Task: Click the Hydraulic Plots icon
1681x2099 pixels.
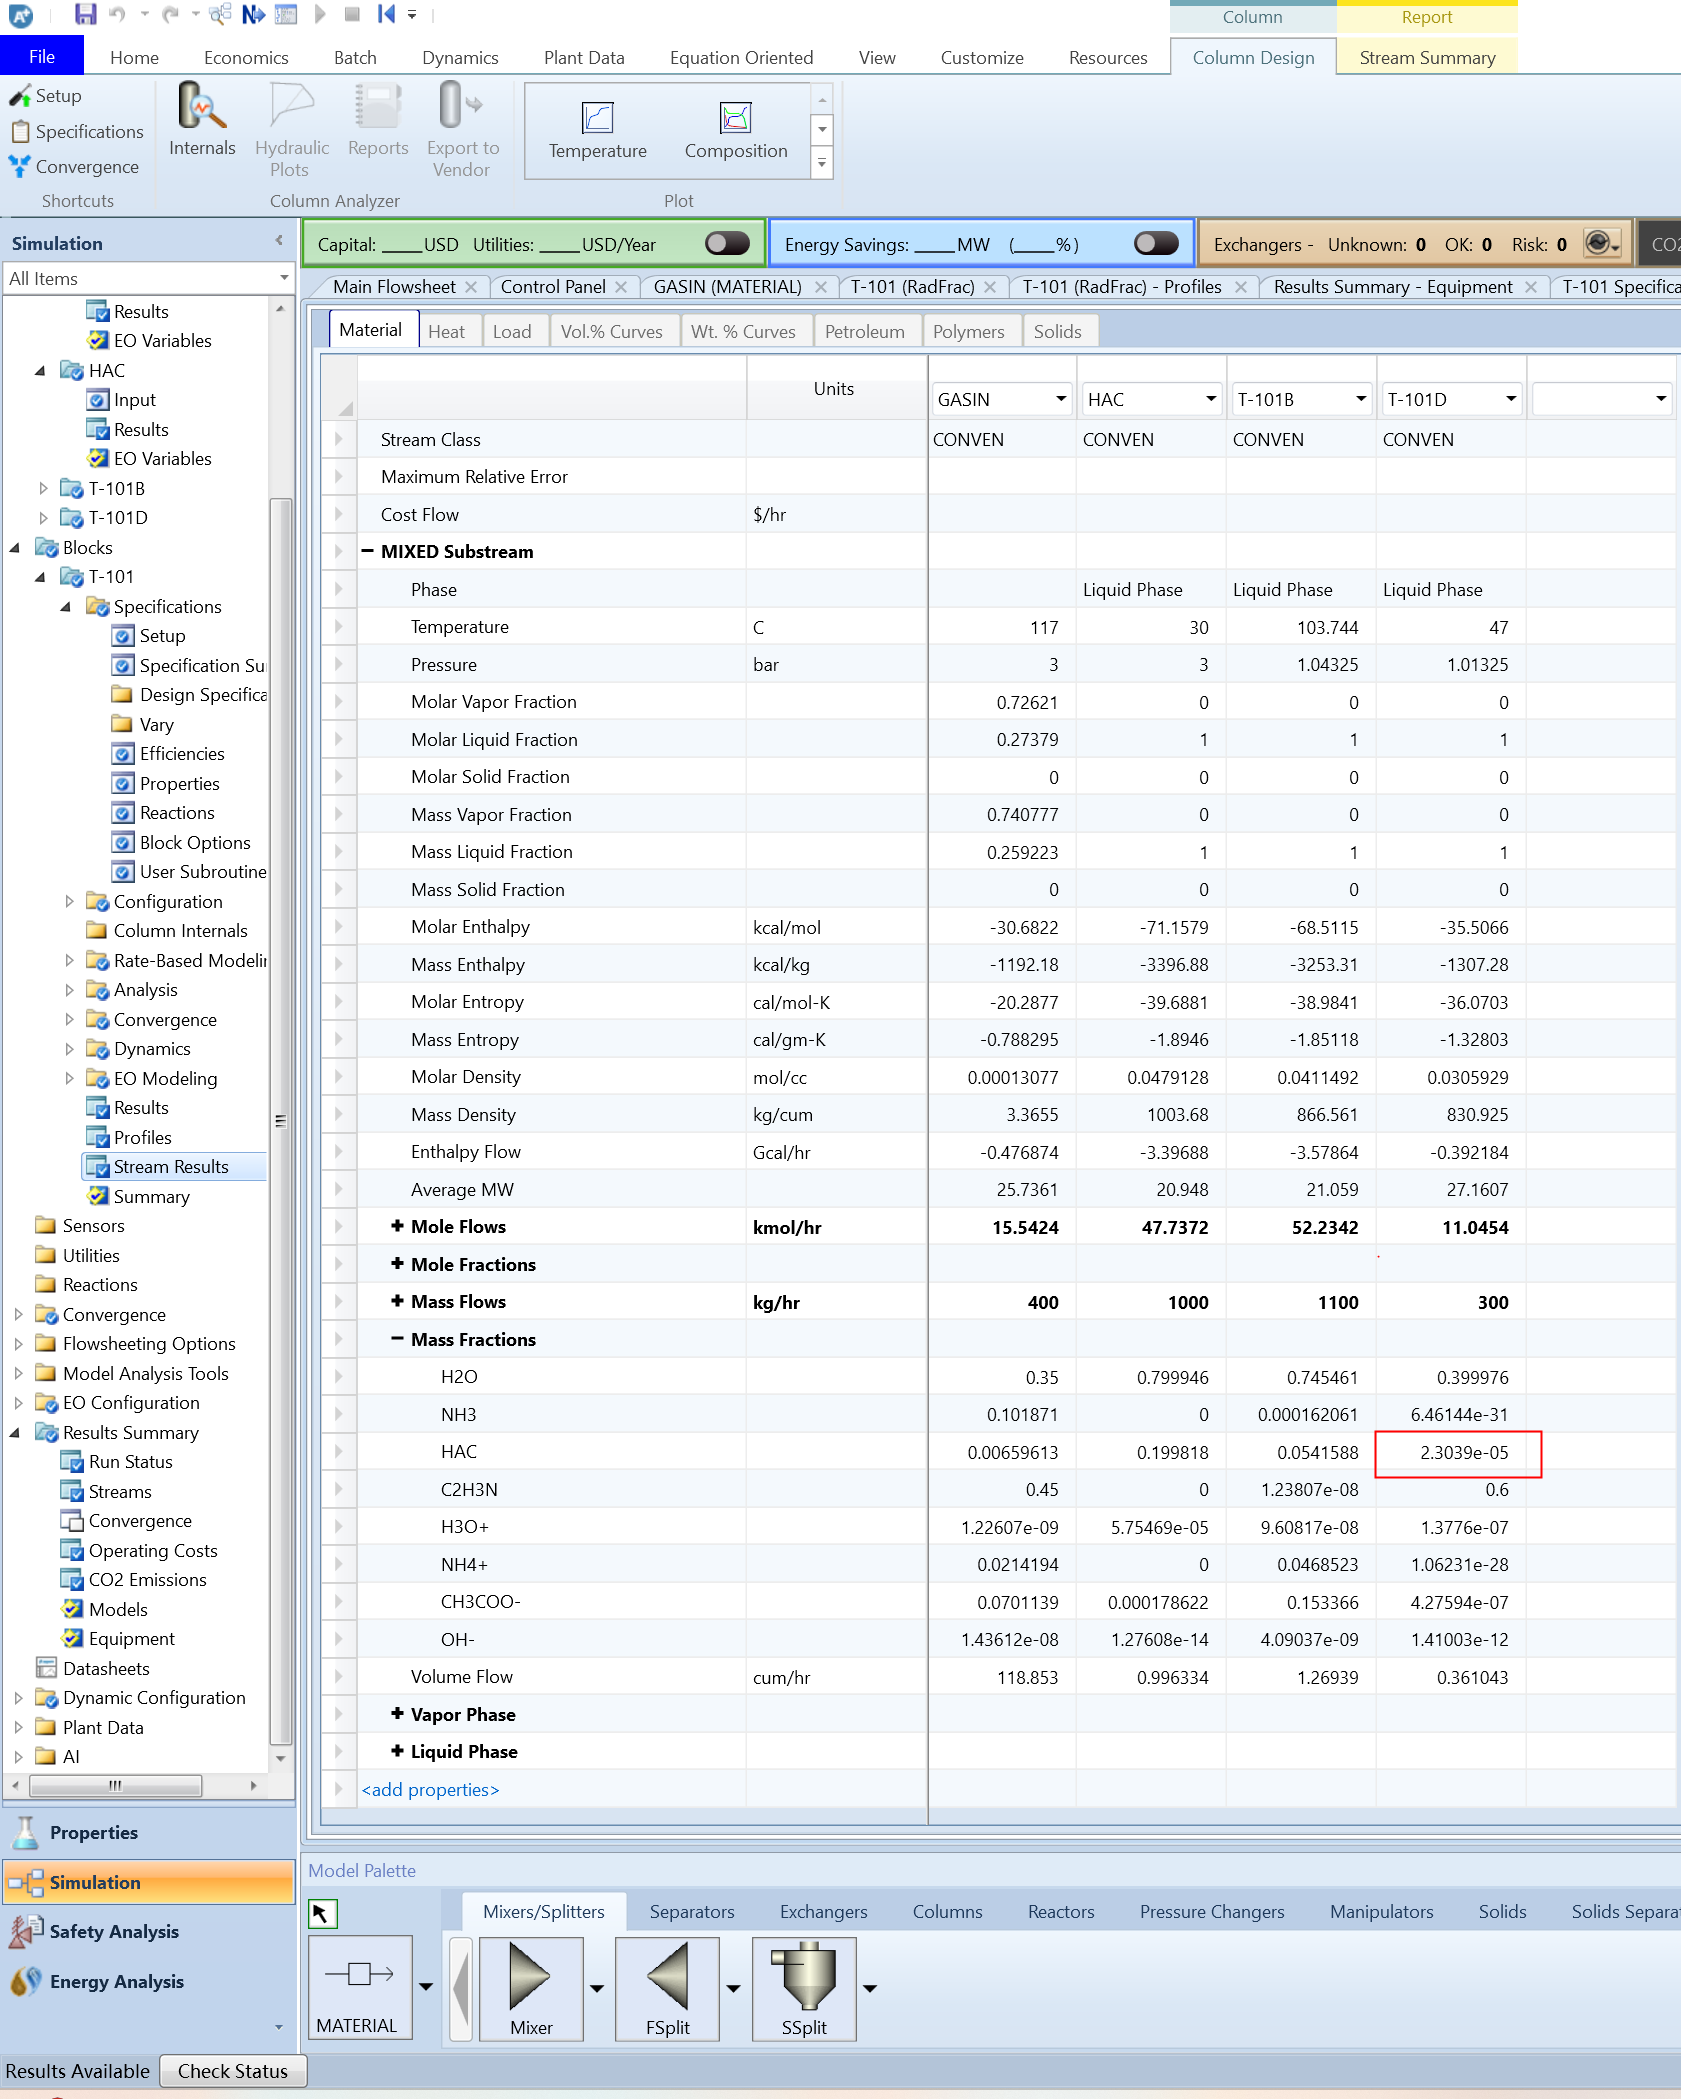Action: [292, 130]
